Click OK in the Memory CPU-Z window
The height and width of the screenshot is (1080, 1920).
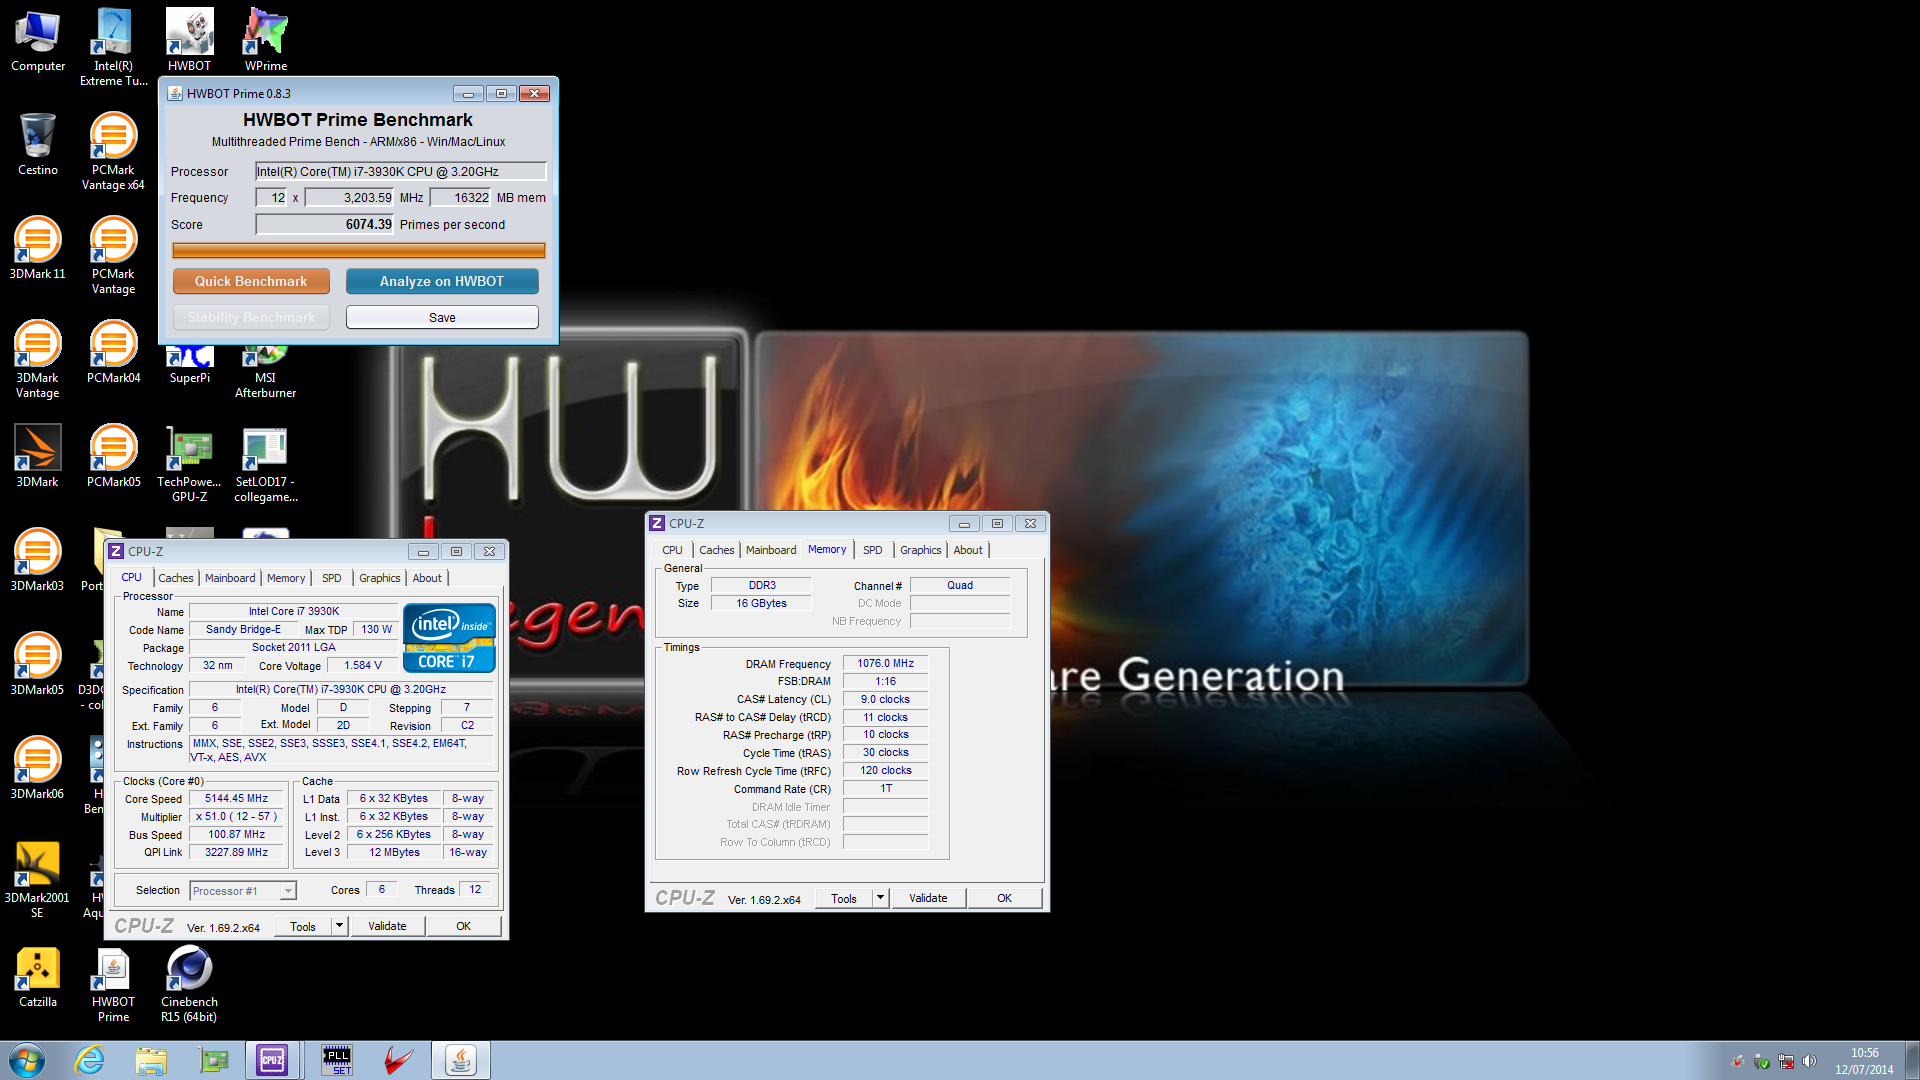pos(1004,898)
